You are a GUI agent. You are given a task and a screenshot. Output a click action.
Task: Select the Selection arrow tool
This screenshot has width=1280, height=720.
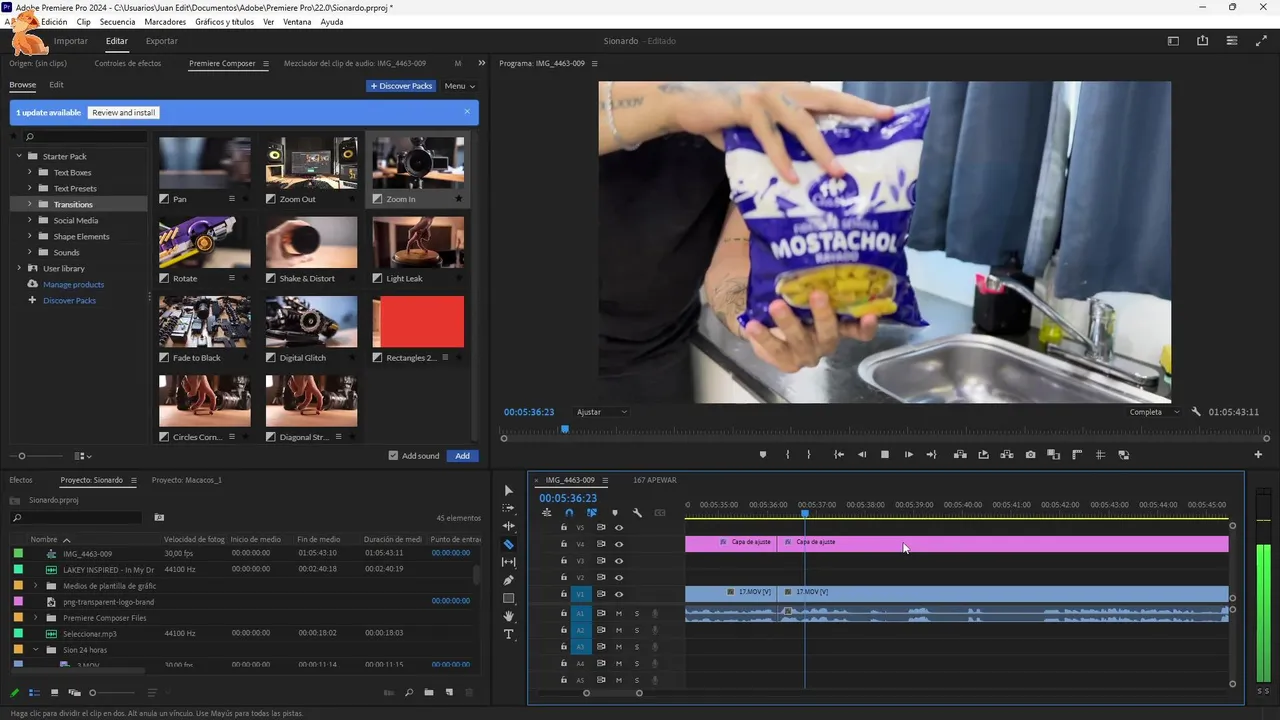508,490
